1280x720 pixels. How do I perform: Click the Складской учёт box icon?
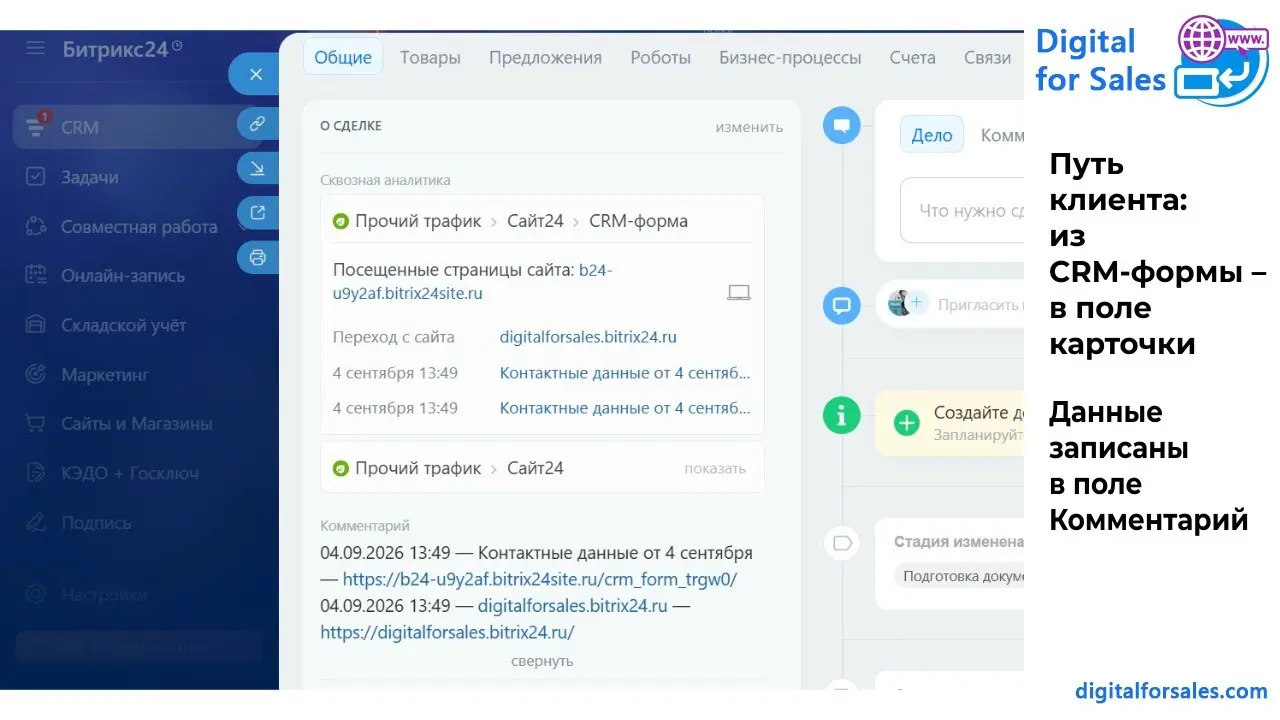click(36, 325)
